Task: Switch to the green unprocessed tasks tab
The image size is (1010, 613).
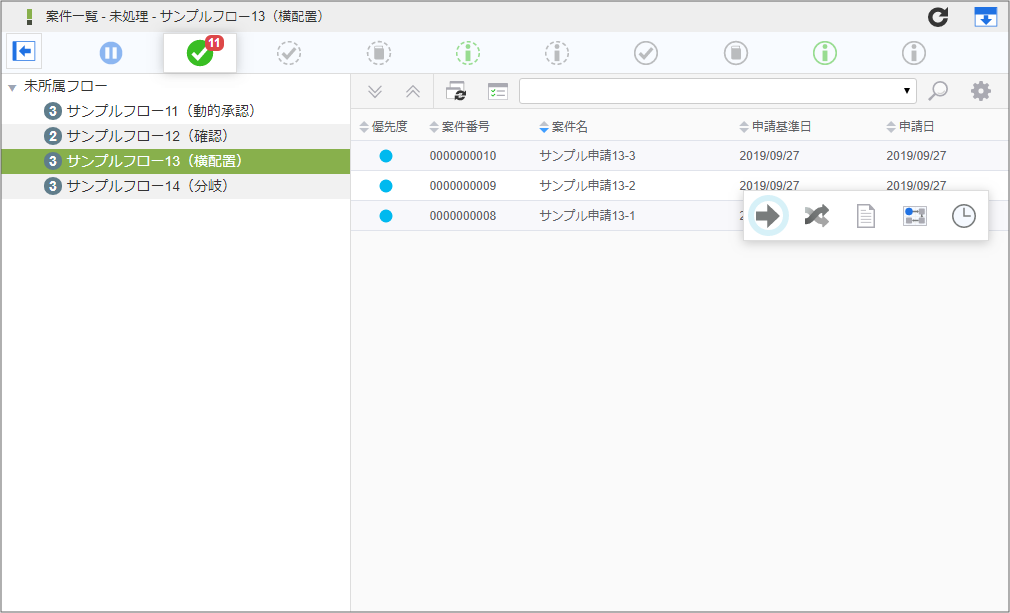Action: [199, 52]
